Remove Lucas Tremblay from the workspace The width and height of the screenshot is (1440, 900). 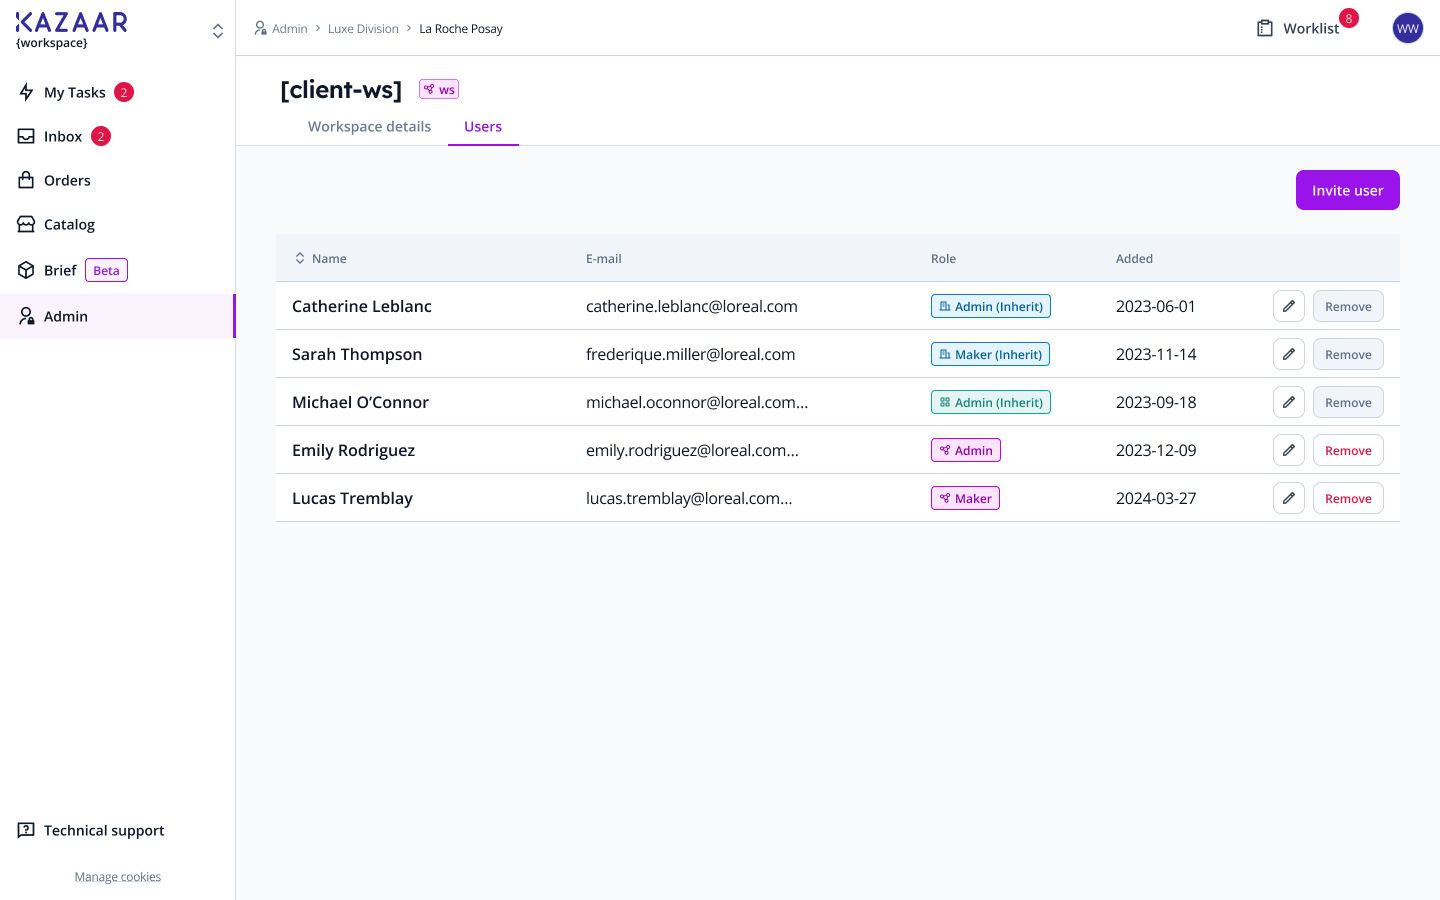coord(1348,498)
